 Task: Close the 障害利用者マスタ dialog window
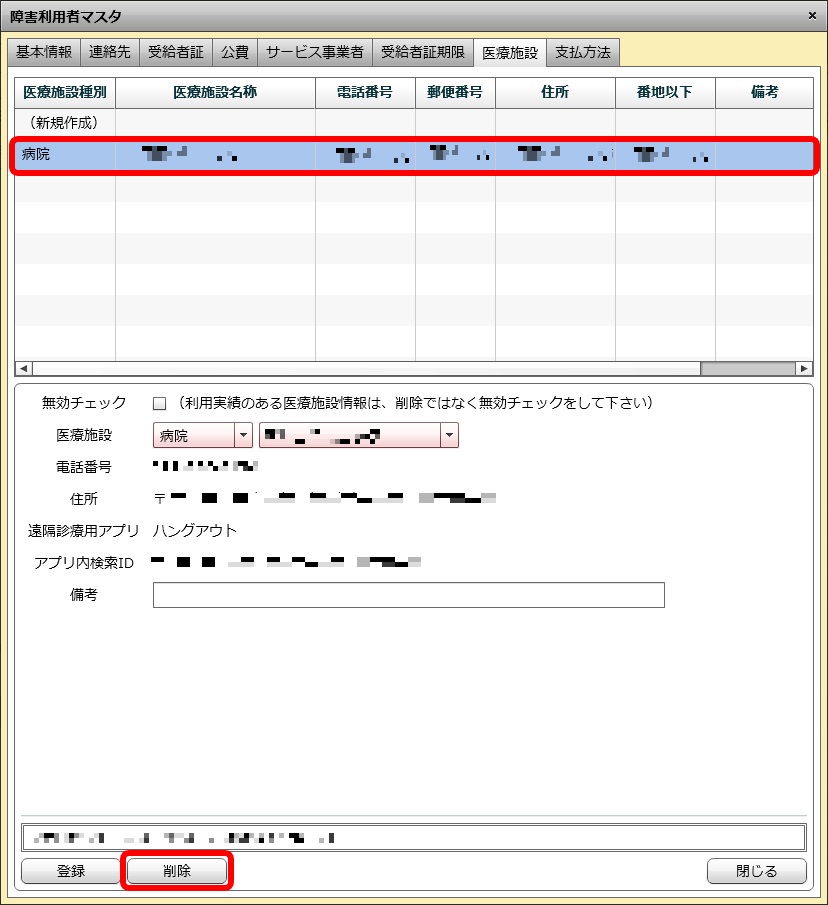click(811, 16)
